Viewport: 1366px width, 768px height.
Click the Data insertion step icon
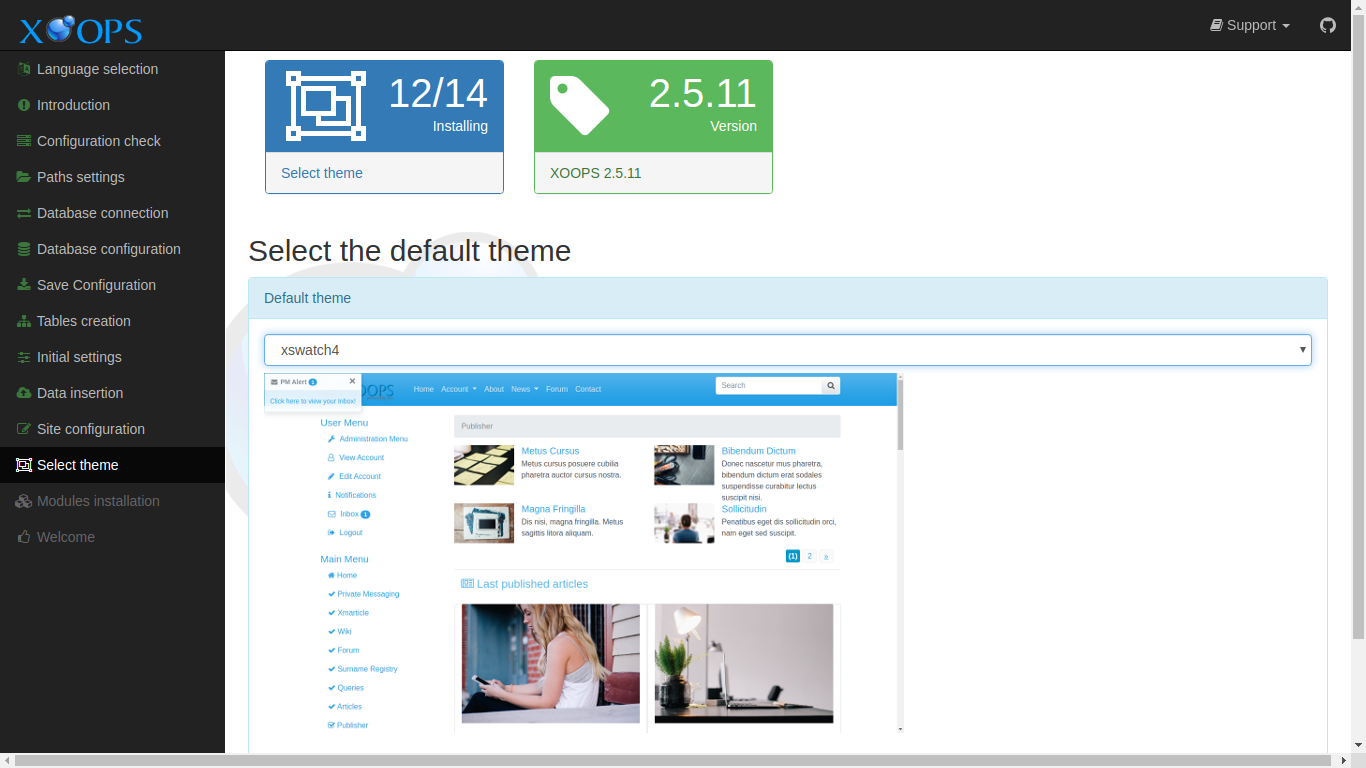pyautogui.click(x=21, y=393)
